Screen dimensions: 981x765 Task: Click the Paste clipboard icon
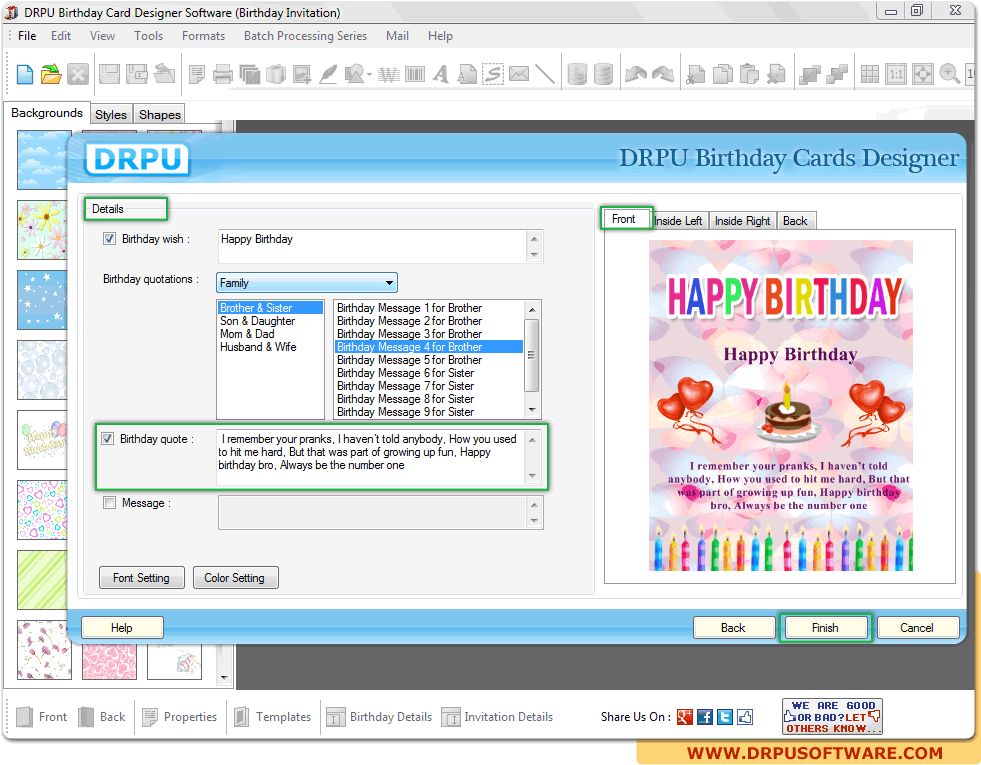749,74
